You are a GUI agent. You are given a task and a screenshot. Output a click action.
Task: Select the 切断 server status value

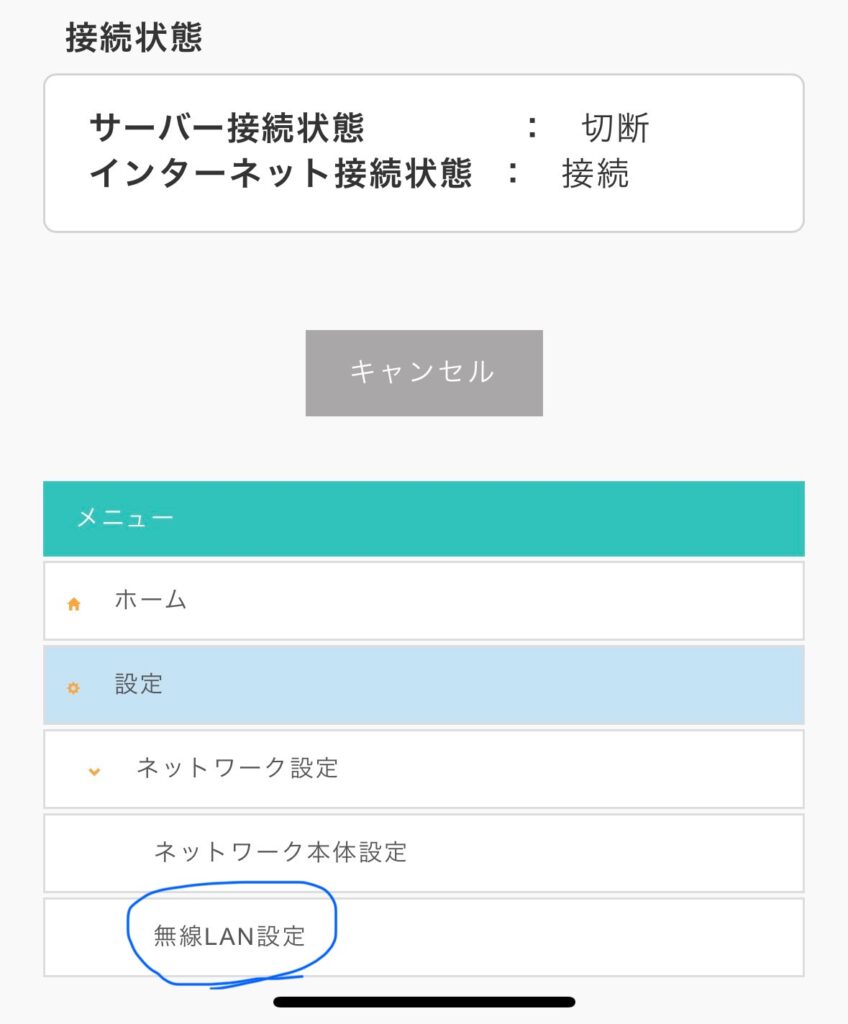coord(615,128)
